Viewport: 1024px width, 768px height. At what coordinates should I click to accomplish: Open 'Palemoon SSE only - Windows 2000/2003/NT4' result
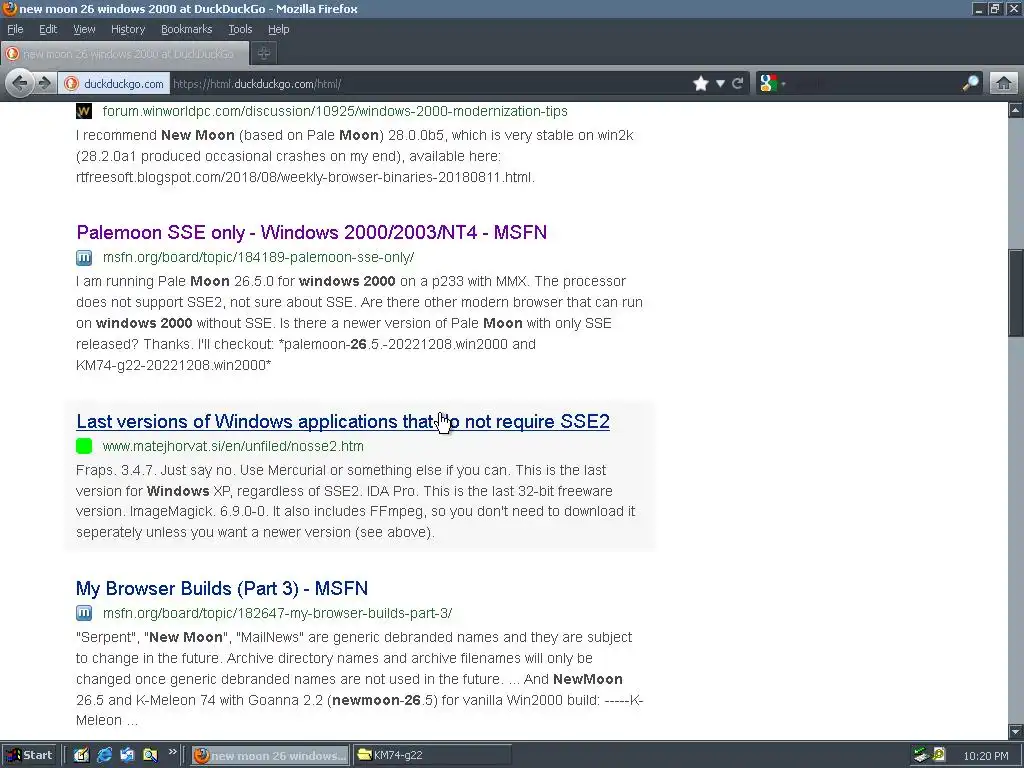(x=312, y=232)
